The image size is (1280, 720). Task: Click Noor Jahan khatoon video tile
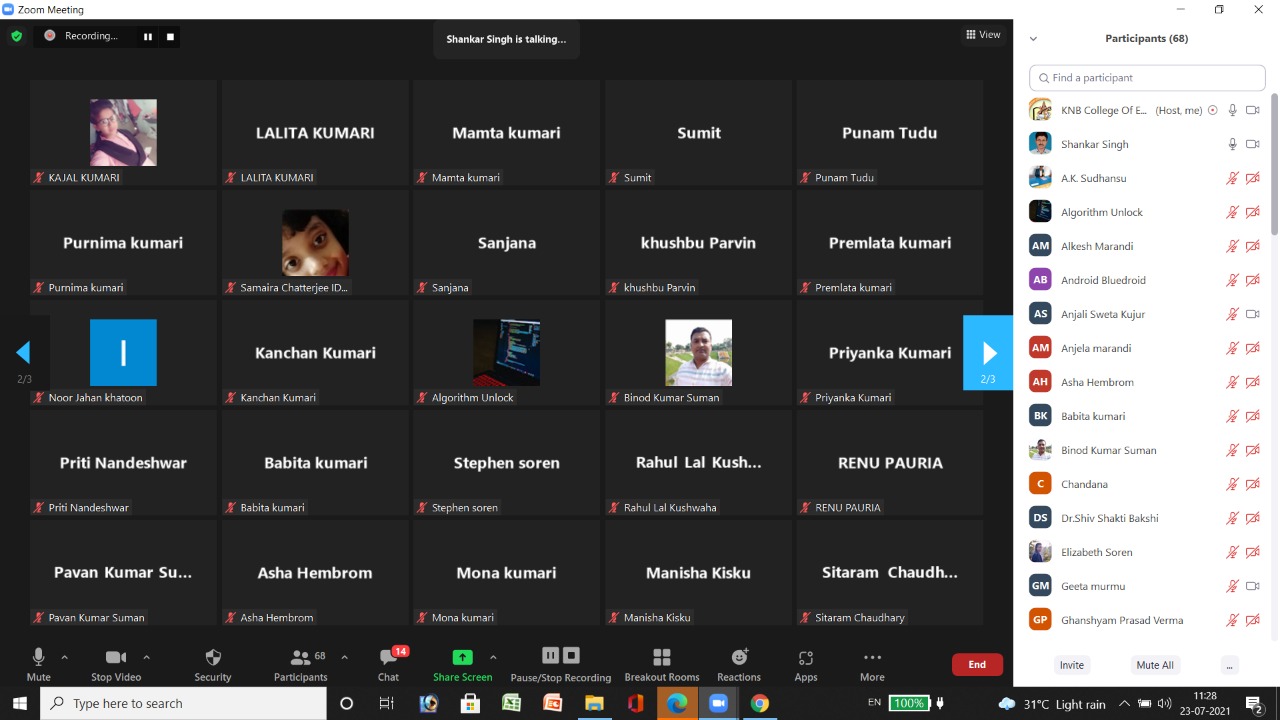pyautogui.click(x=123, y=353)
